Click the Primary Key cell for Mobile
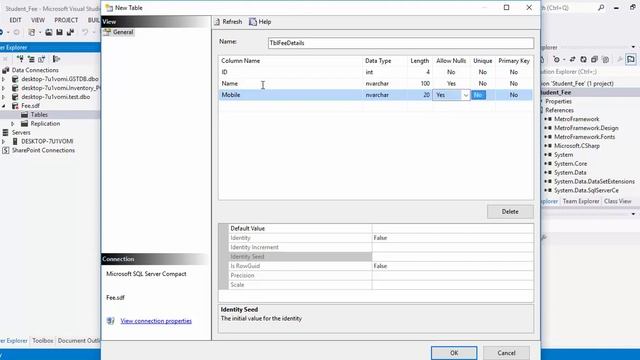The height and width of the screenshot is (360, 640). pyautogui.click(x=514, y=95)
